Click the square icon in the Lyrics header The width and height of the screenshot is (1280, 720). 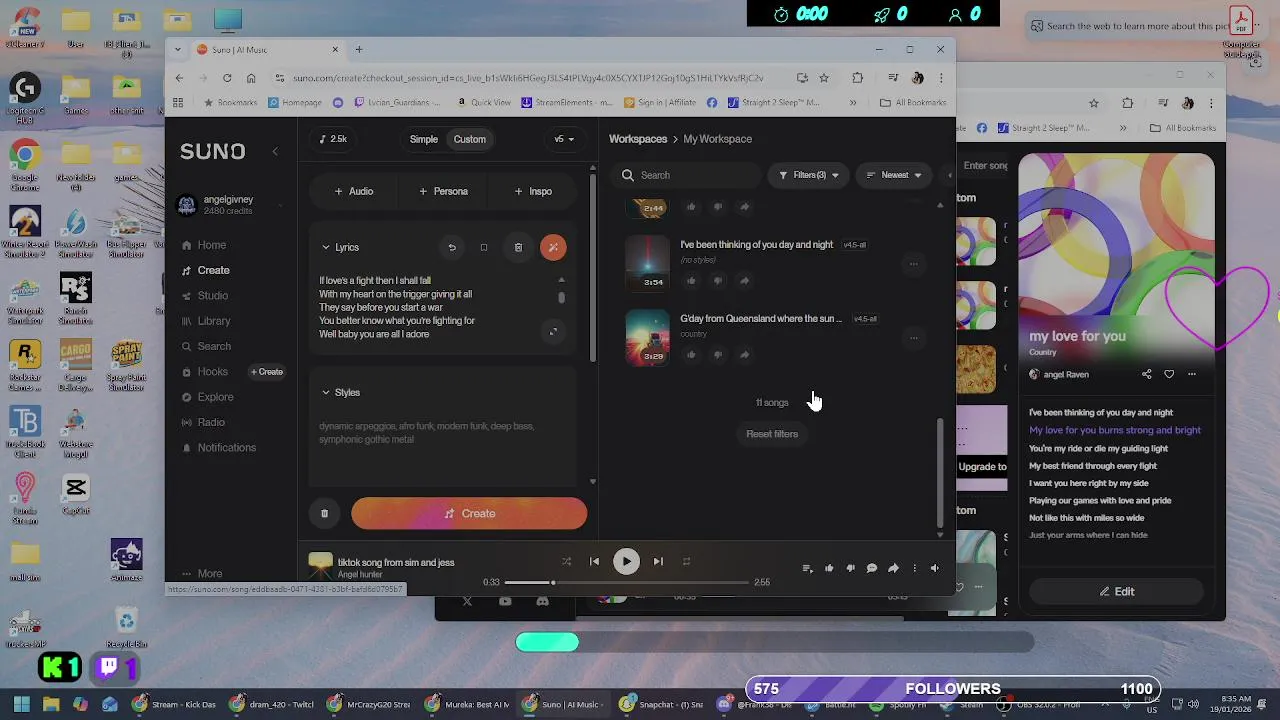click(484, 247)
